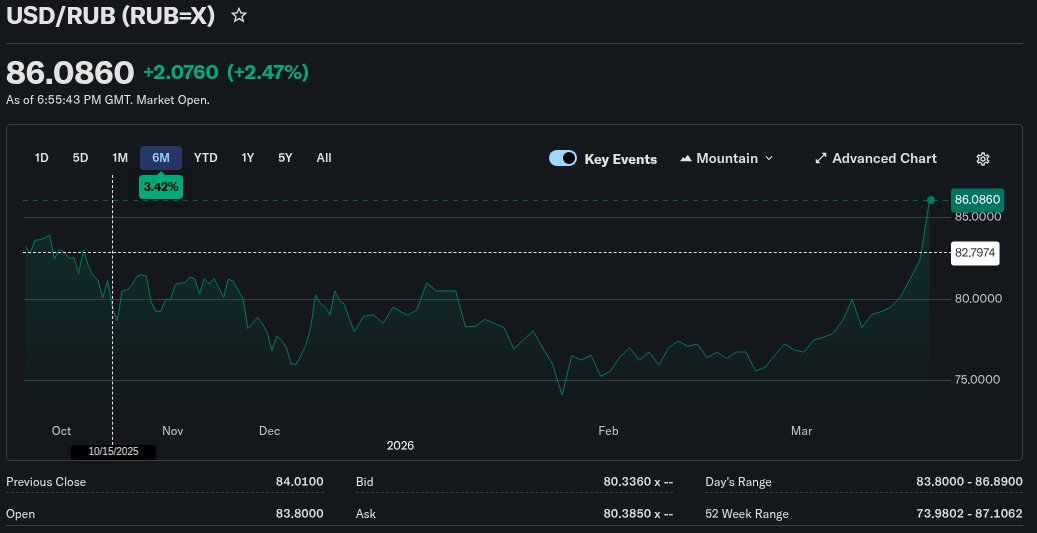Click the Day's Range value 83.8000 - 86.8900
This screenshot has width=1037, height=533.
[x=970, y=482]
